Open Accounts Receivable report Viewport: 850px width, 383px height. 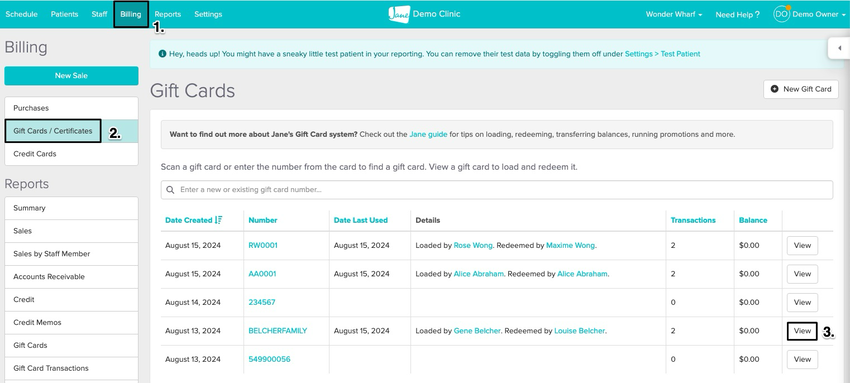71,277
